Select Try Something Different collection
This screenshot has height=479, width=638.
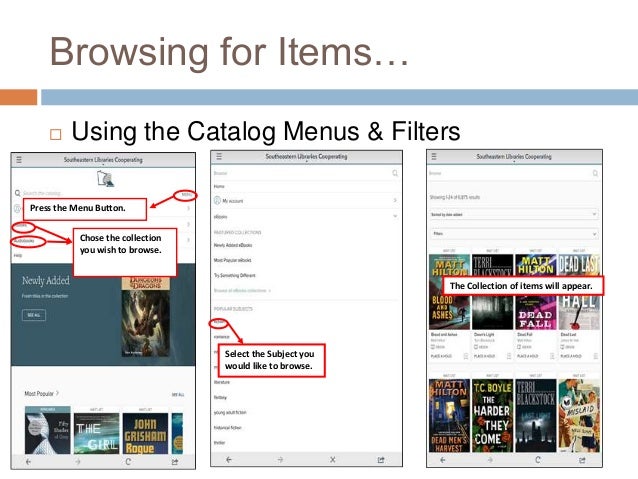click(x=234, y=275)
